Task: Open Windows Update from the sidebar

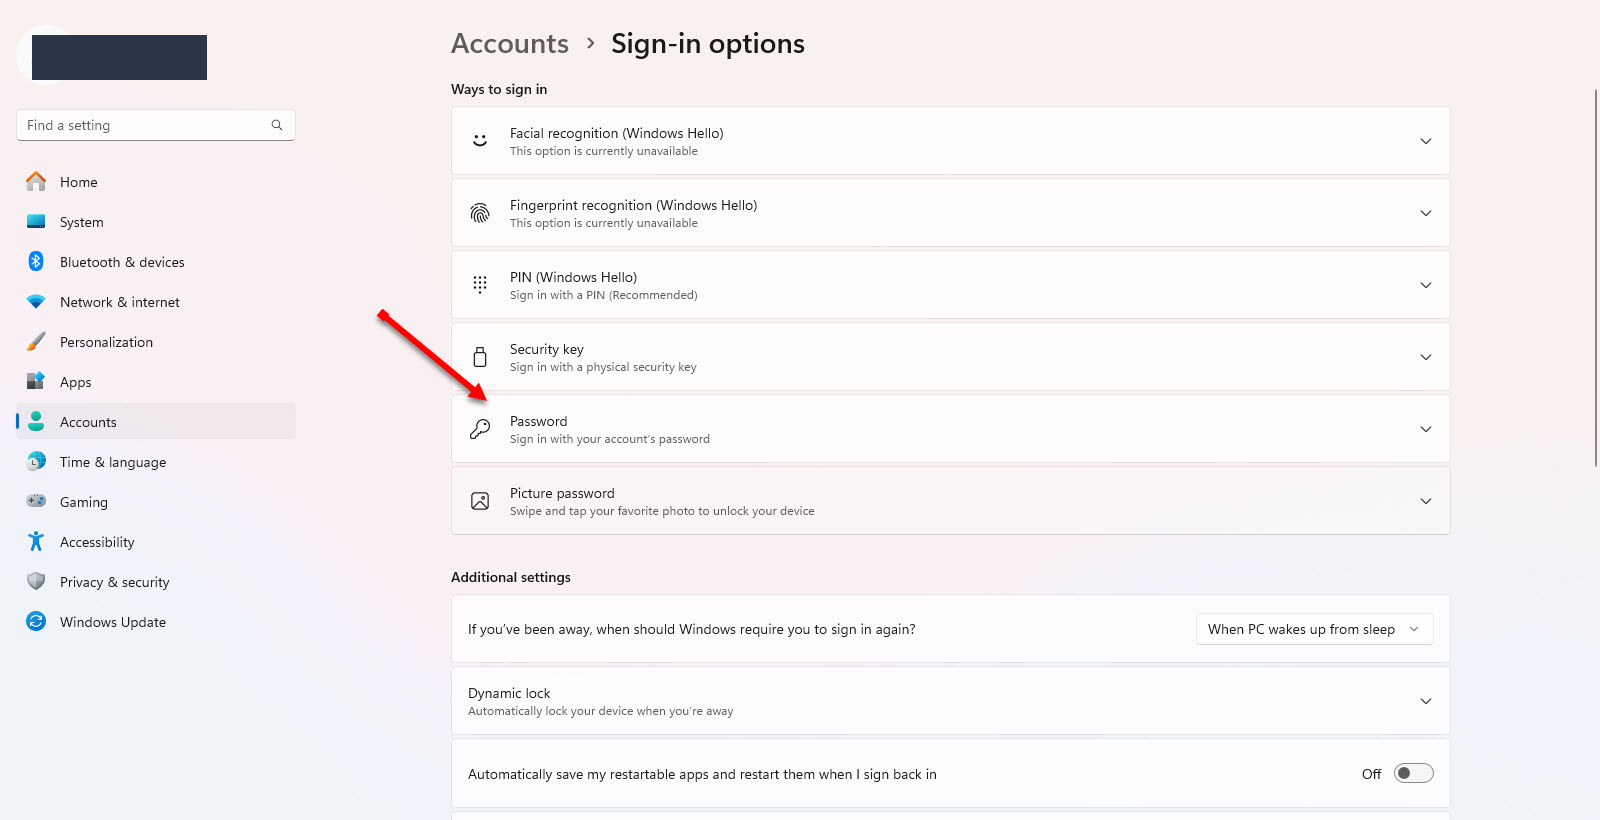Action: click(36, 621)
